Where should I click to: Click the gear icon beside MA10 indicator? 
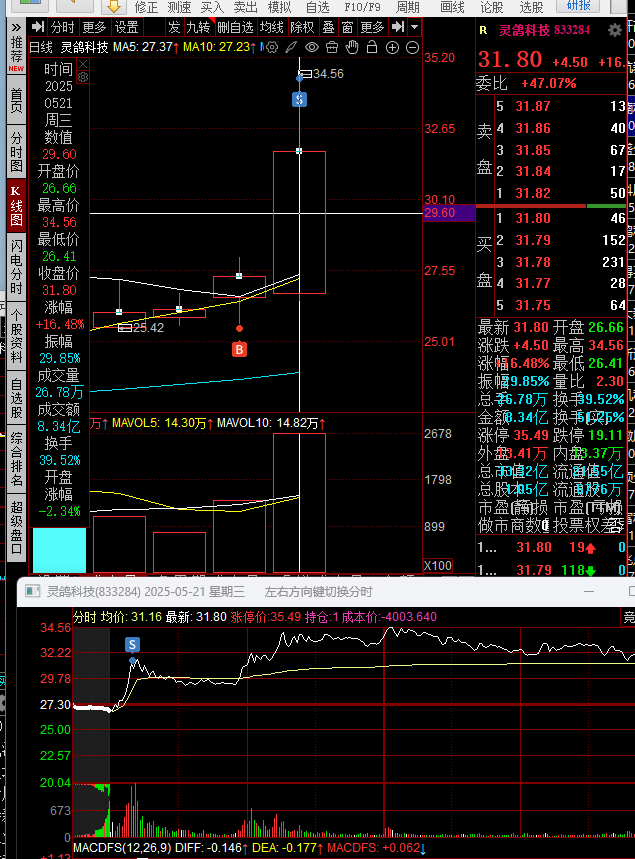[272, 48]
